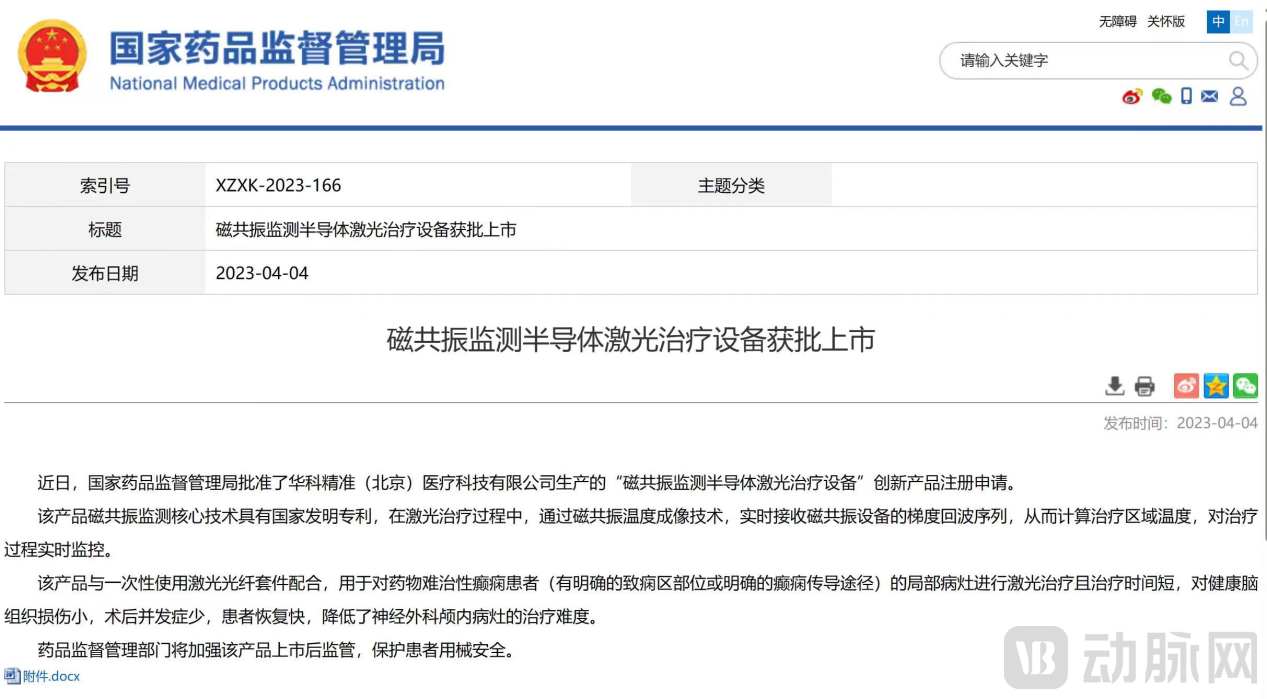Viewport: 1267px width, 699px height.
Task: Click the email contact icon
Action: point(1210,96)
